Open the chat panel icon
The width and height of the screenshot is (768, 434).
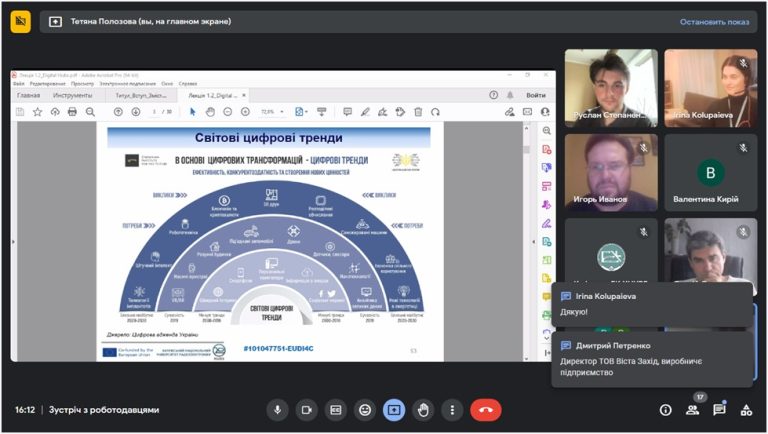coord(719,410)
